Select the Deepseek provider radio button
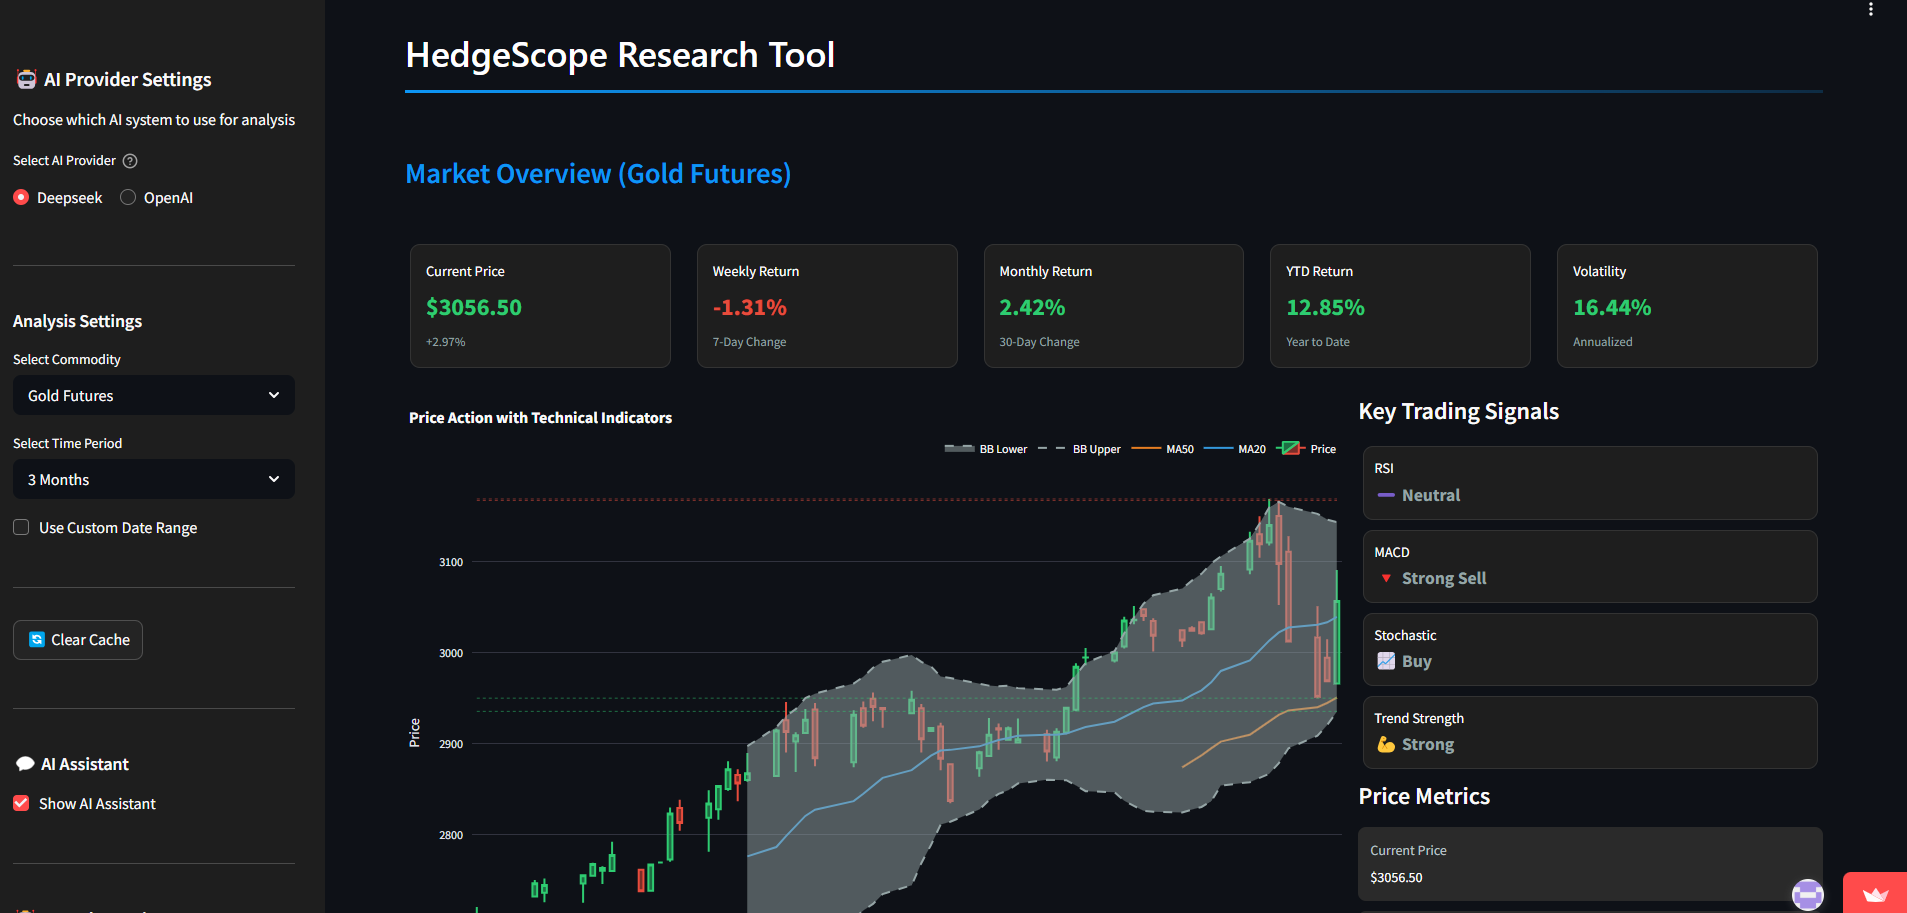Image resolution: width=1907 pixels, height=913 pixels. point(21,198)
